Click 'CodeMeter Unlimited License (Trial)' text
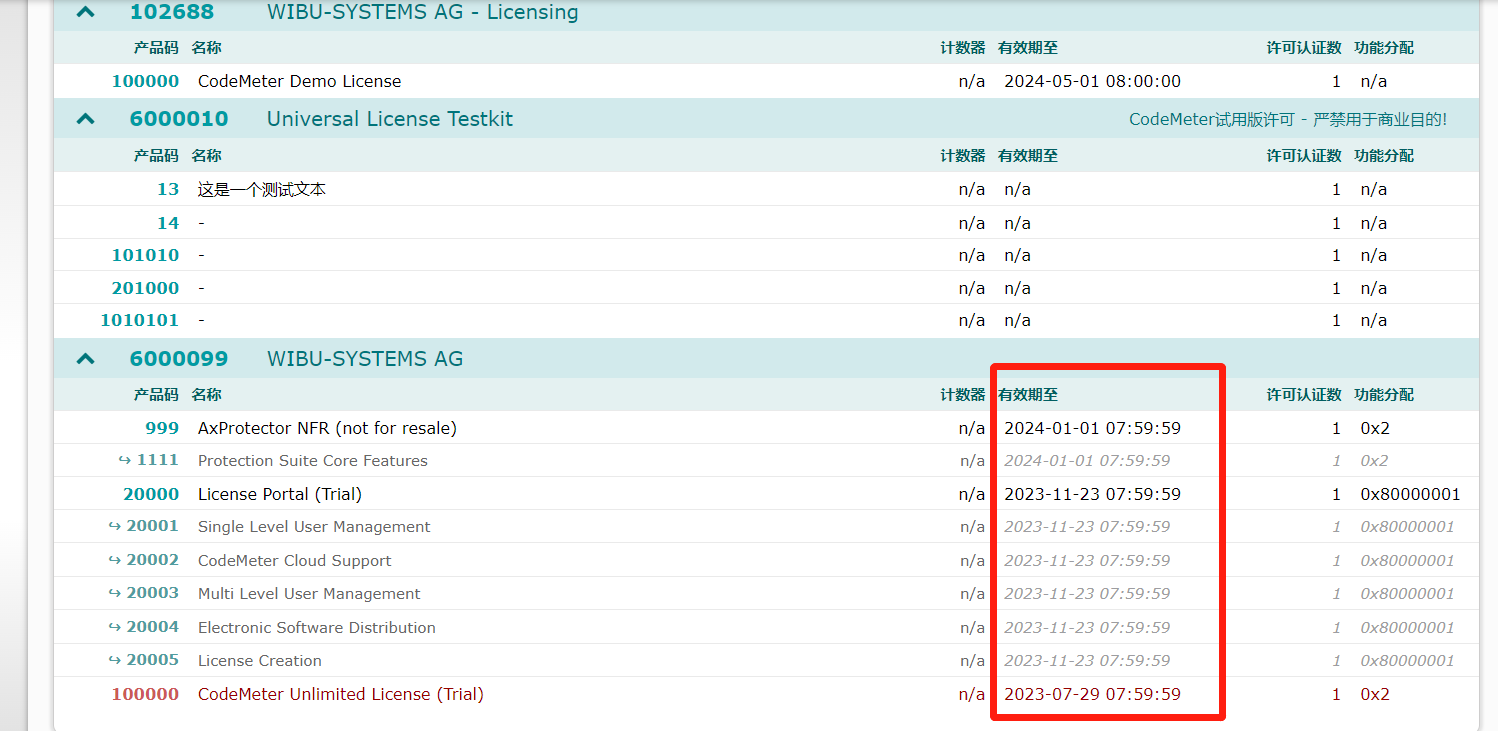The width and height of the screenshot is (1498, 731). click(341, 694)
